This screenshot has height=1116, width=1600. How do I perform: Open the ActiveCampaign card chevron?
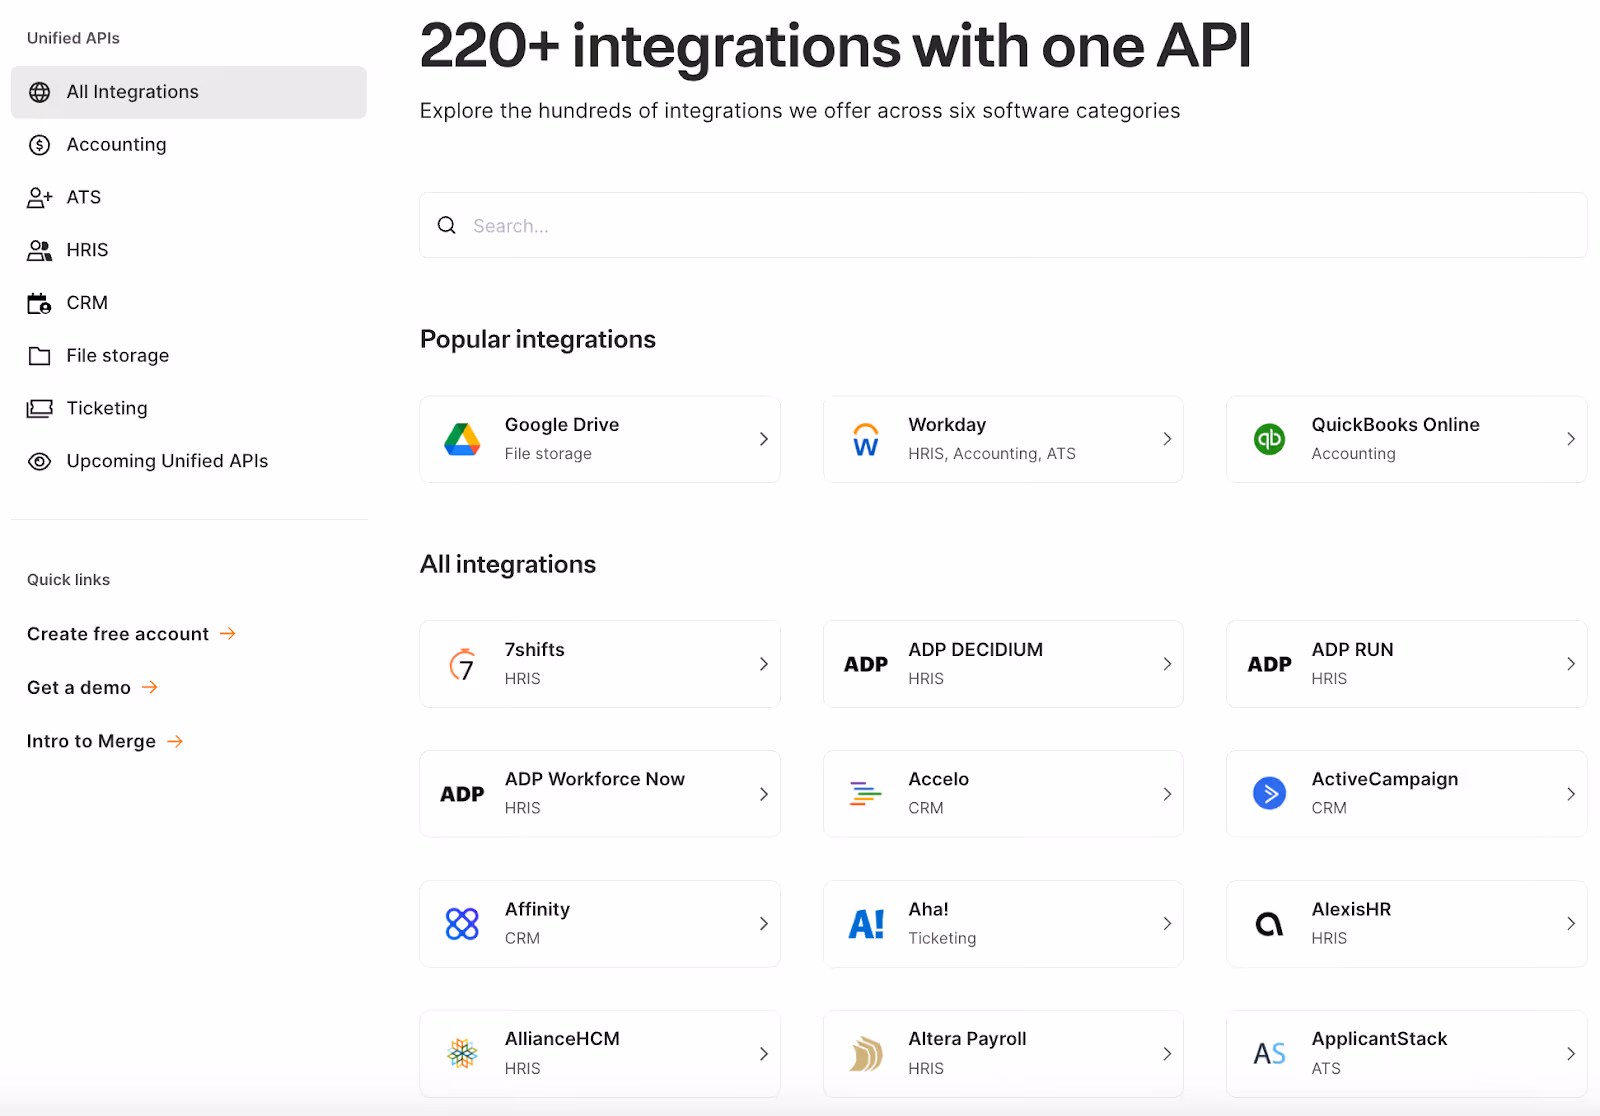tap(1571, 794)
